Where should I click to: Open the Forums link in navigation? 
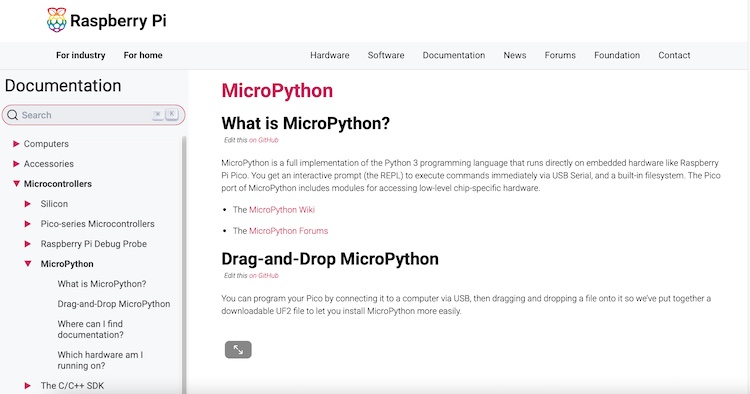pyautogui.click(x=560, y=55)
